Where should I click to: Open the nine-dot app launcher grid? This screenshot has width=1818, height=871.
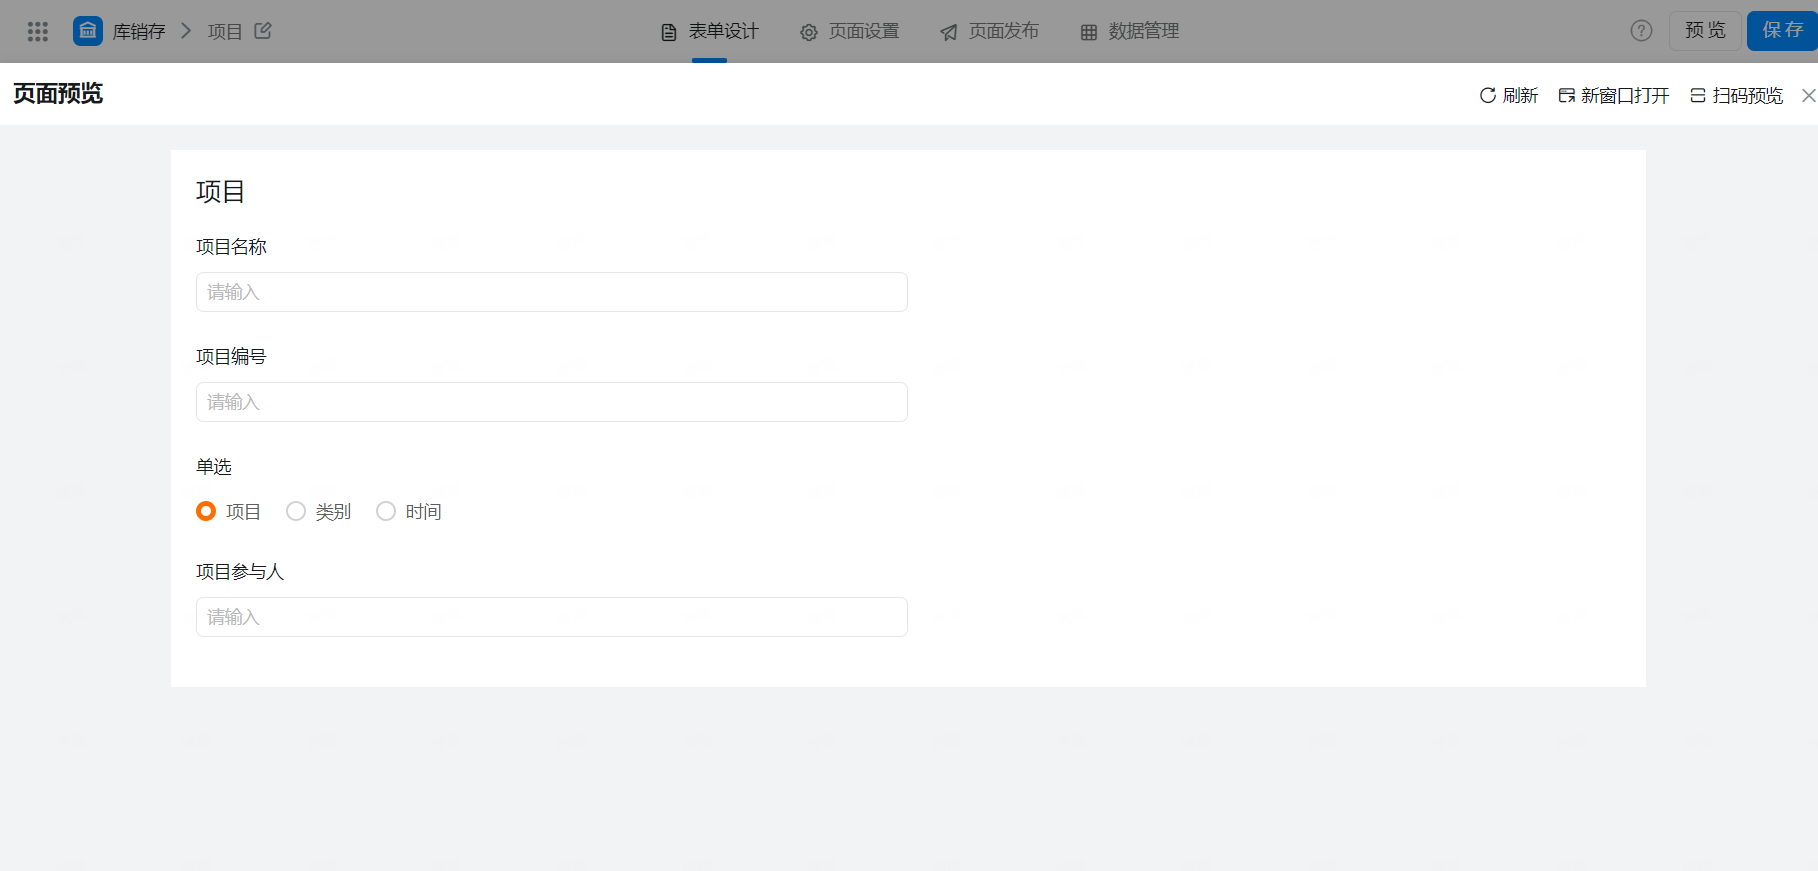coord(38,32)
